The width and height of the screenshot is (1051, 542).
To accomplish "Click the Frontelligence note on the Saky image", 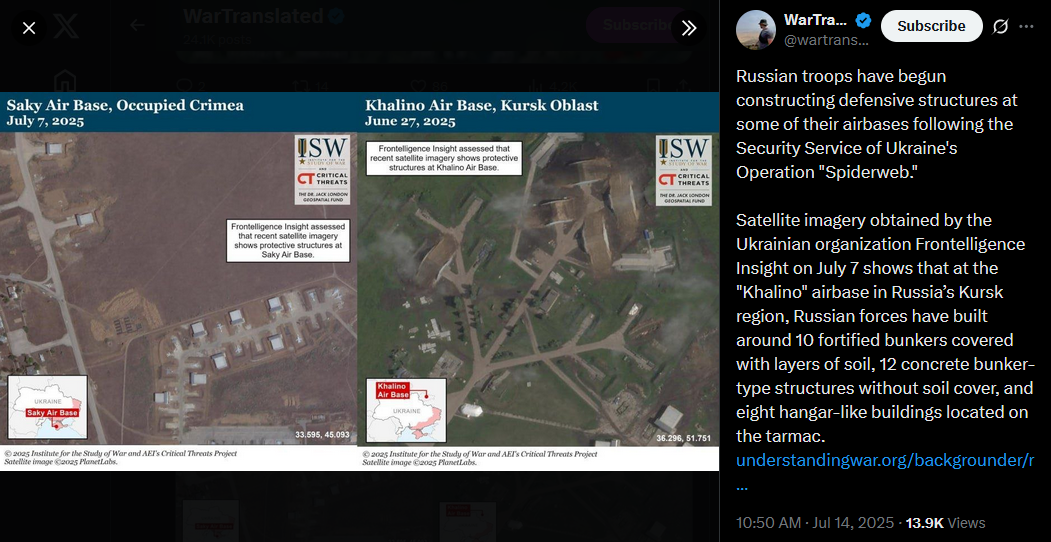I will [288, 241].
